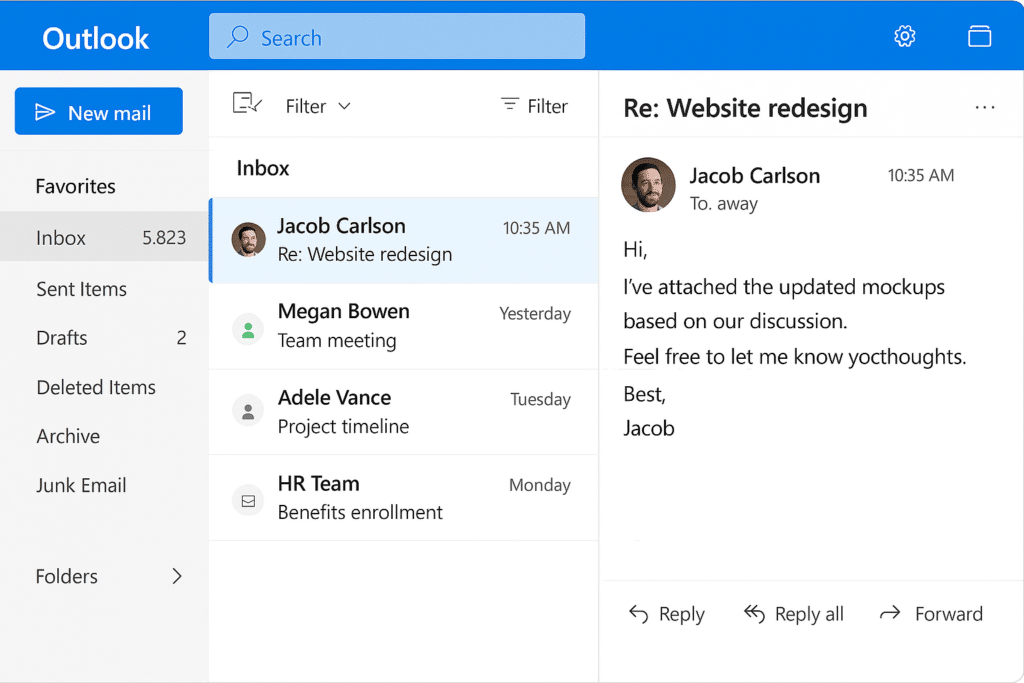The height and width of the screenshot is (683, 1024).
Task: Click Megan Bowen's green contact avatar
Action: click(248, 329)
